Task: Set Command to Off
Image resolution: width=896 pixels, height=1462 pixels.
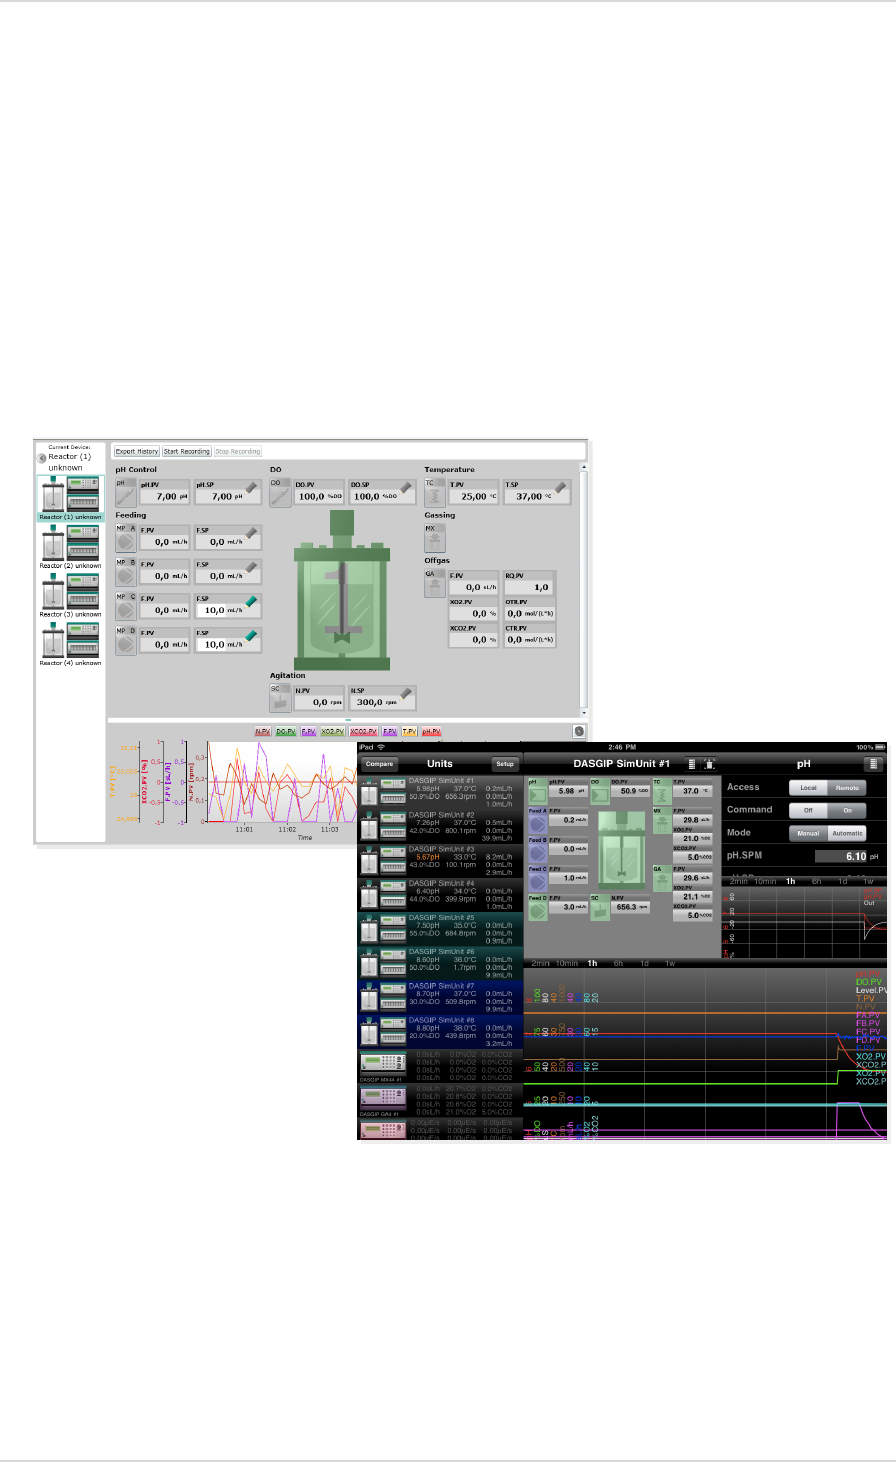Action: point(808,810)
